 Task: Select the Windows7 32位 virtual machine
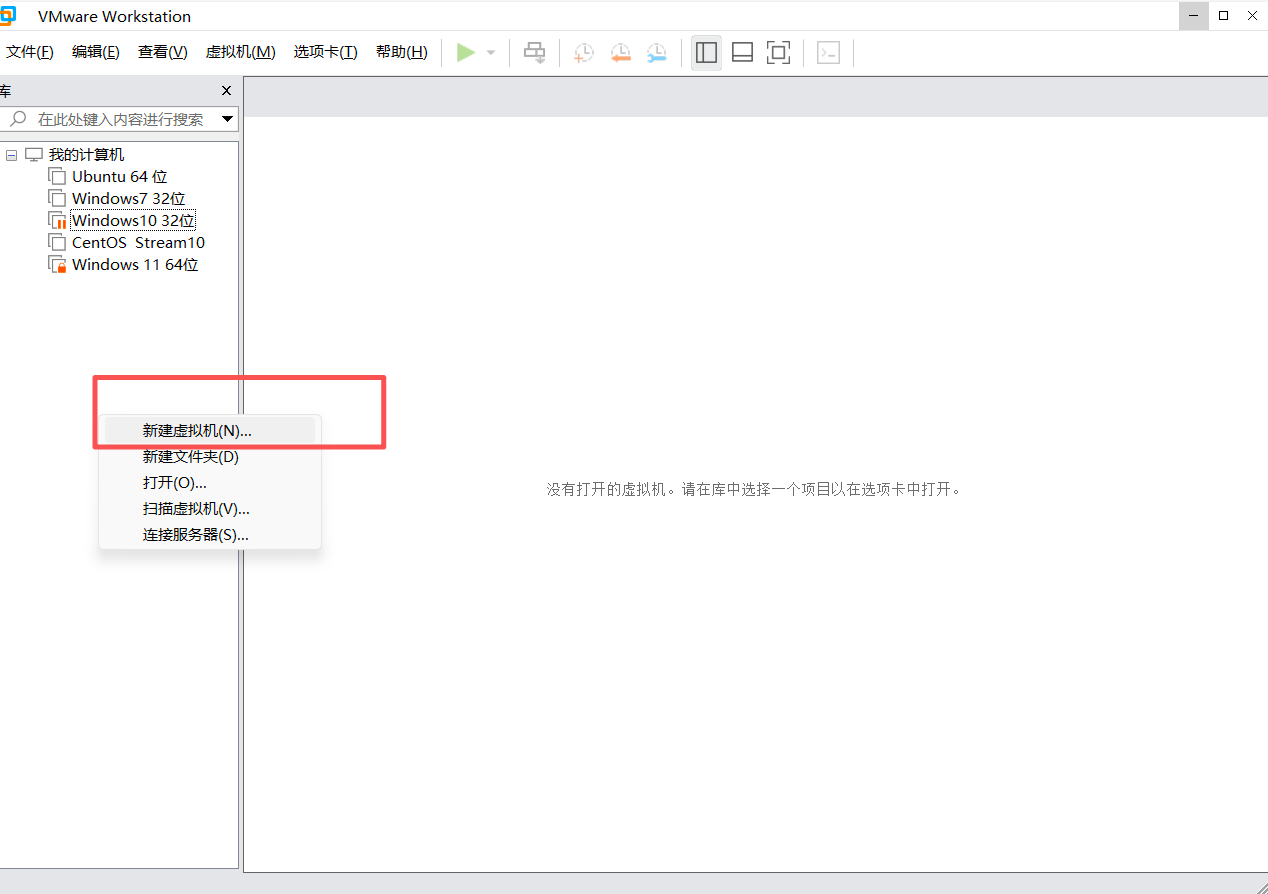coord(129,199)
